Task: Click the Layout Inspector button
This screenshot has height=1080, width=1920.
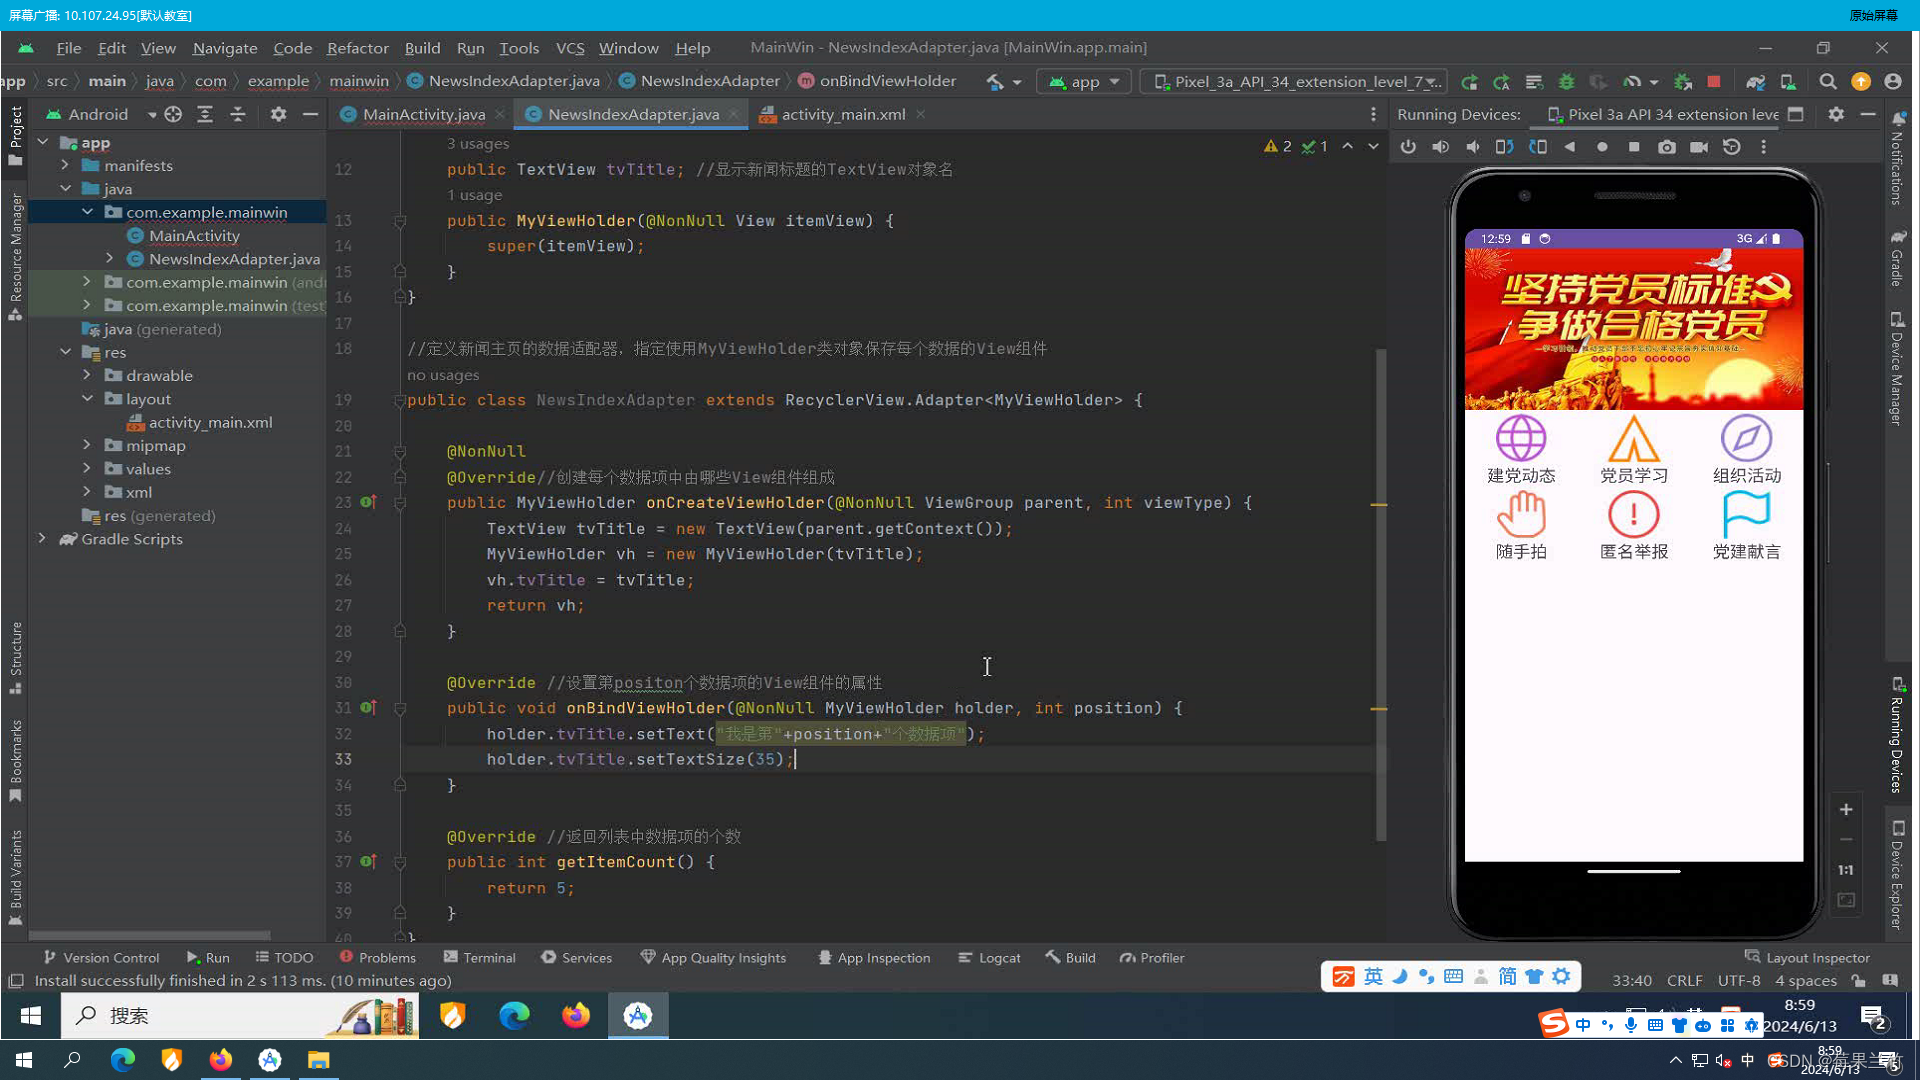Action: [x=1808, y=957]
